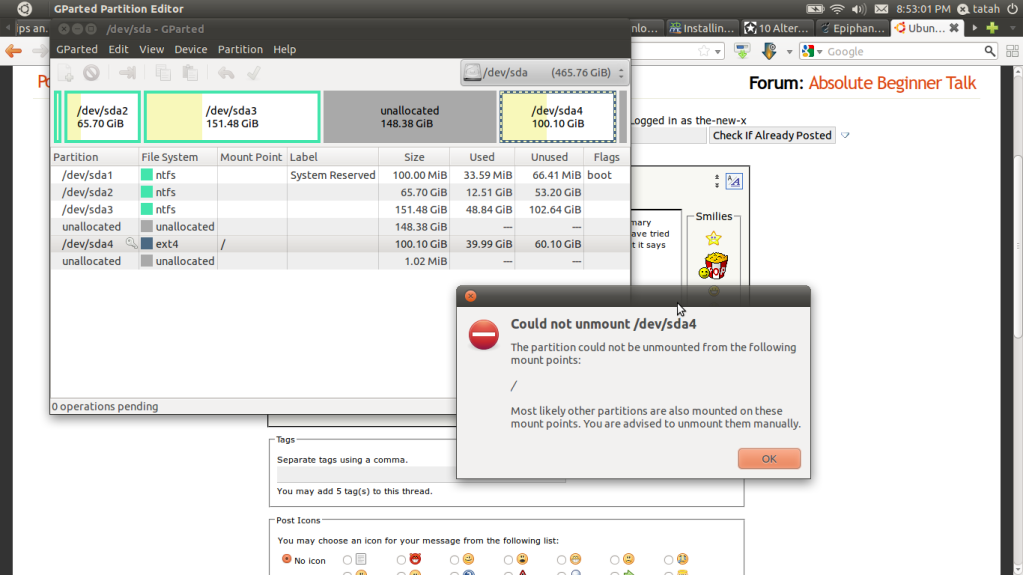The width and height of the screenshot is (1023, 575).
Task: Open the tatah user menu
Action: tap(979, 8)
